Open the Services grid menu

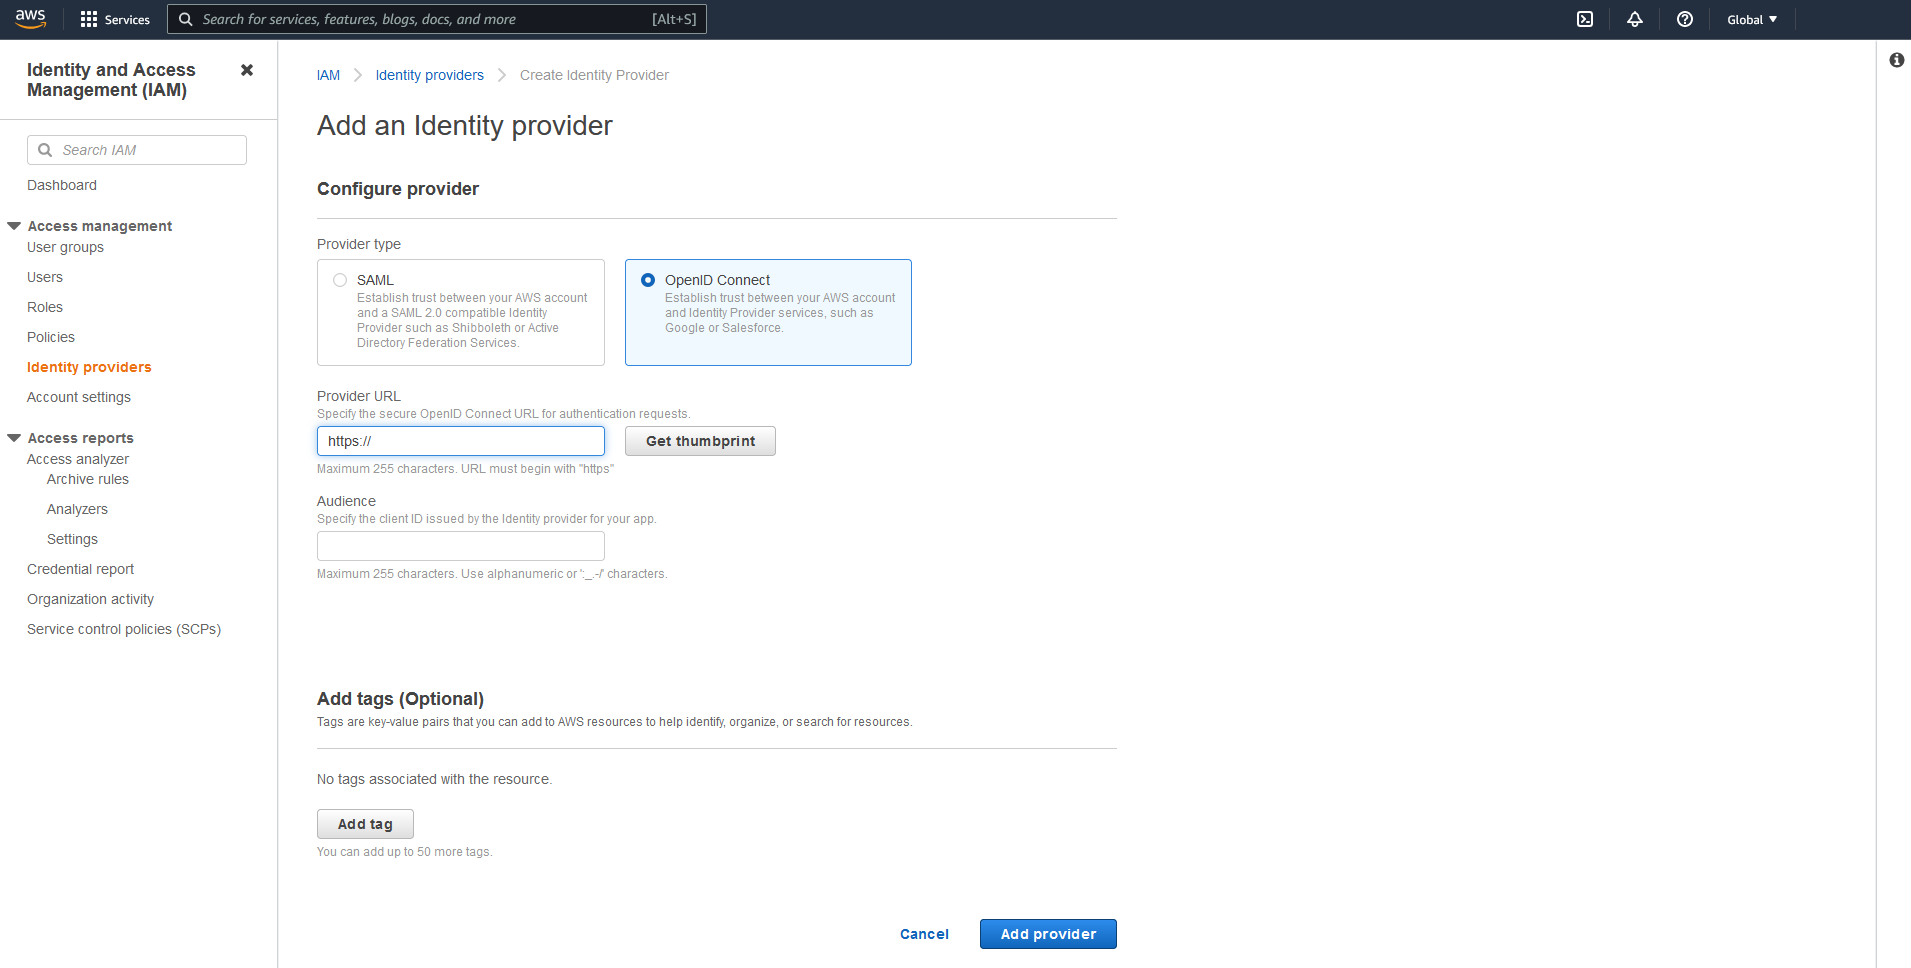115,19
